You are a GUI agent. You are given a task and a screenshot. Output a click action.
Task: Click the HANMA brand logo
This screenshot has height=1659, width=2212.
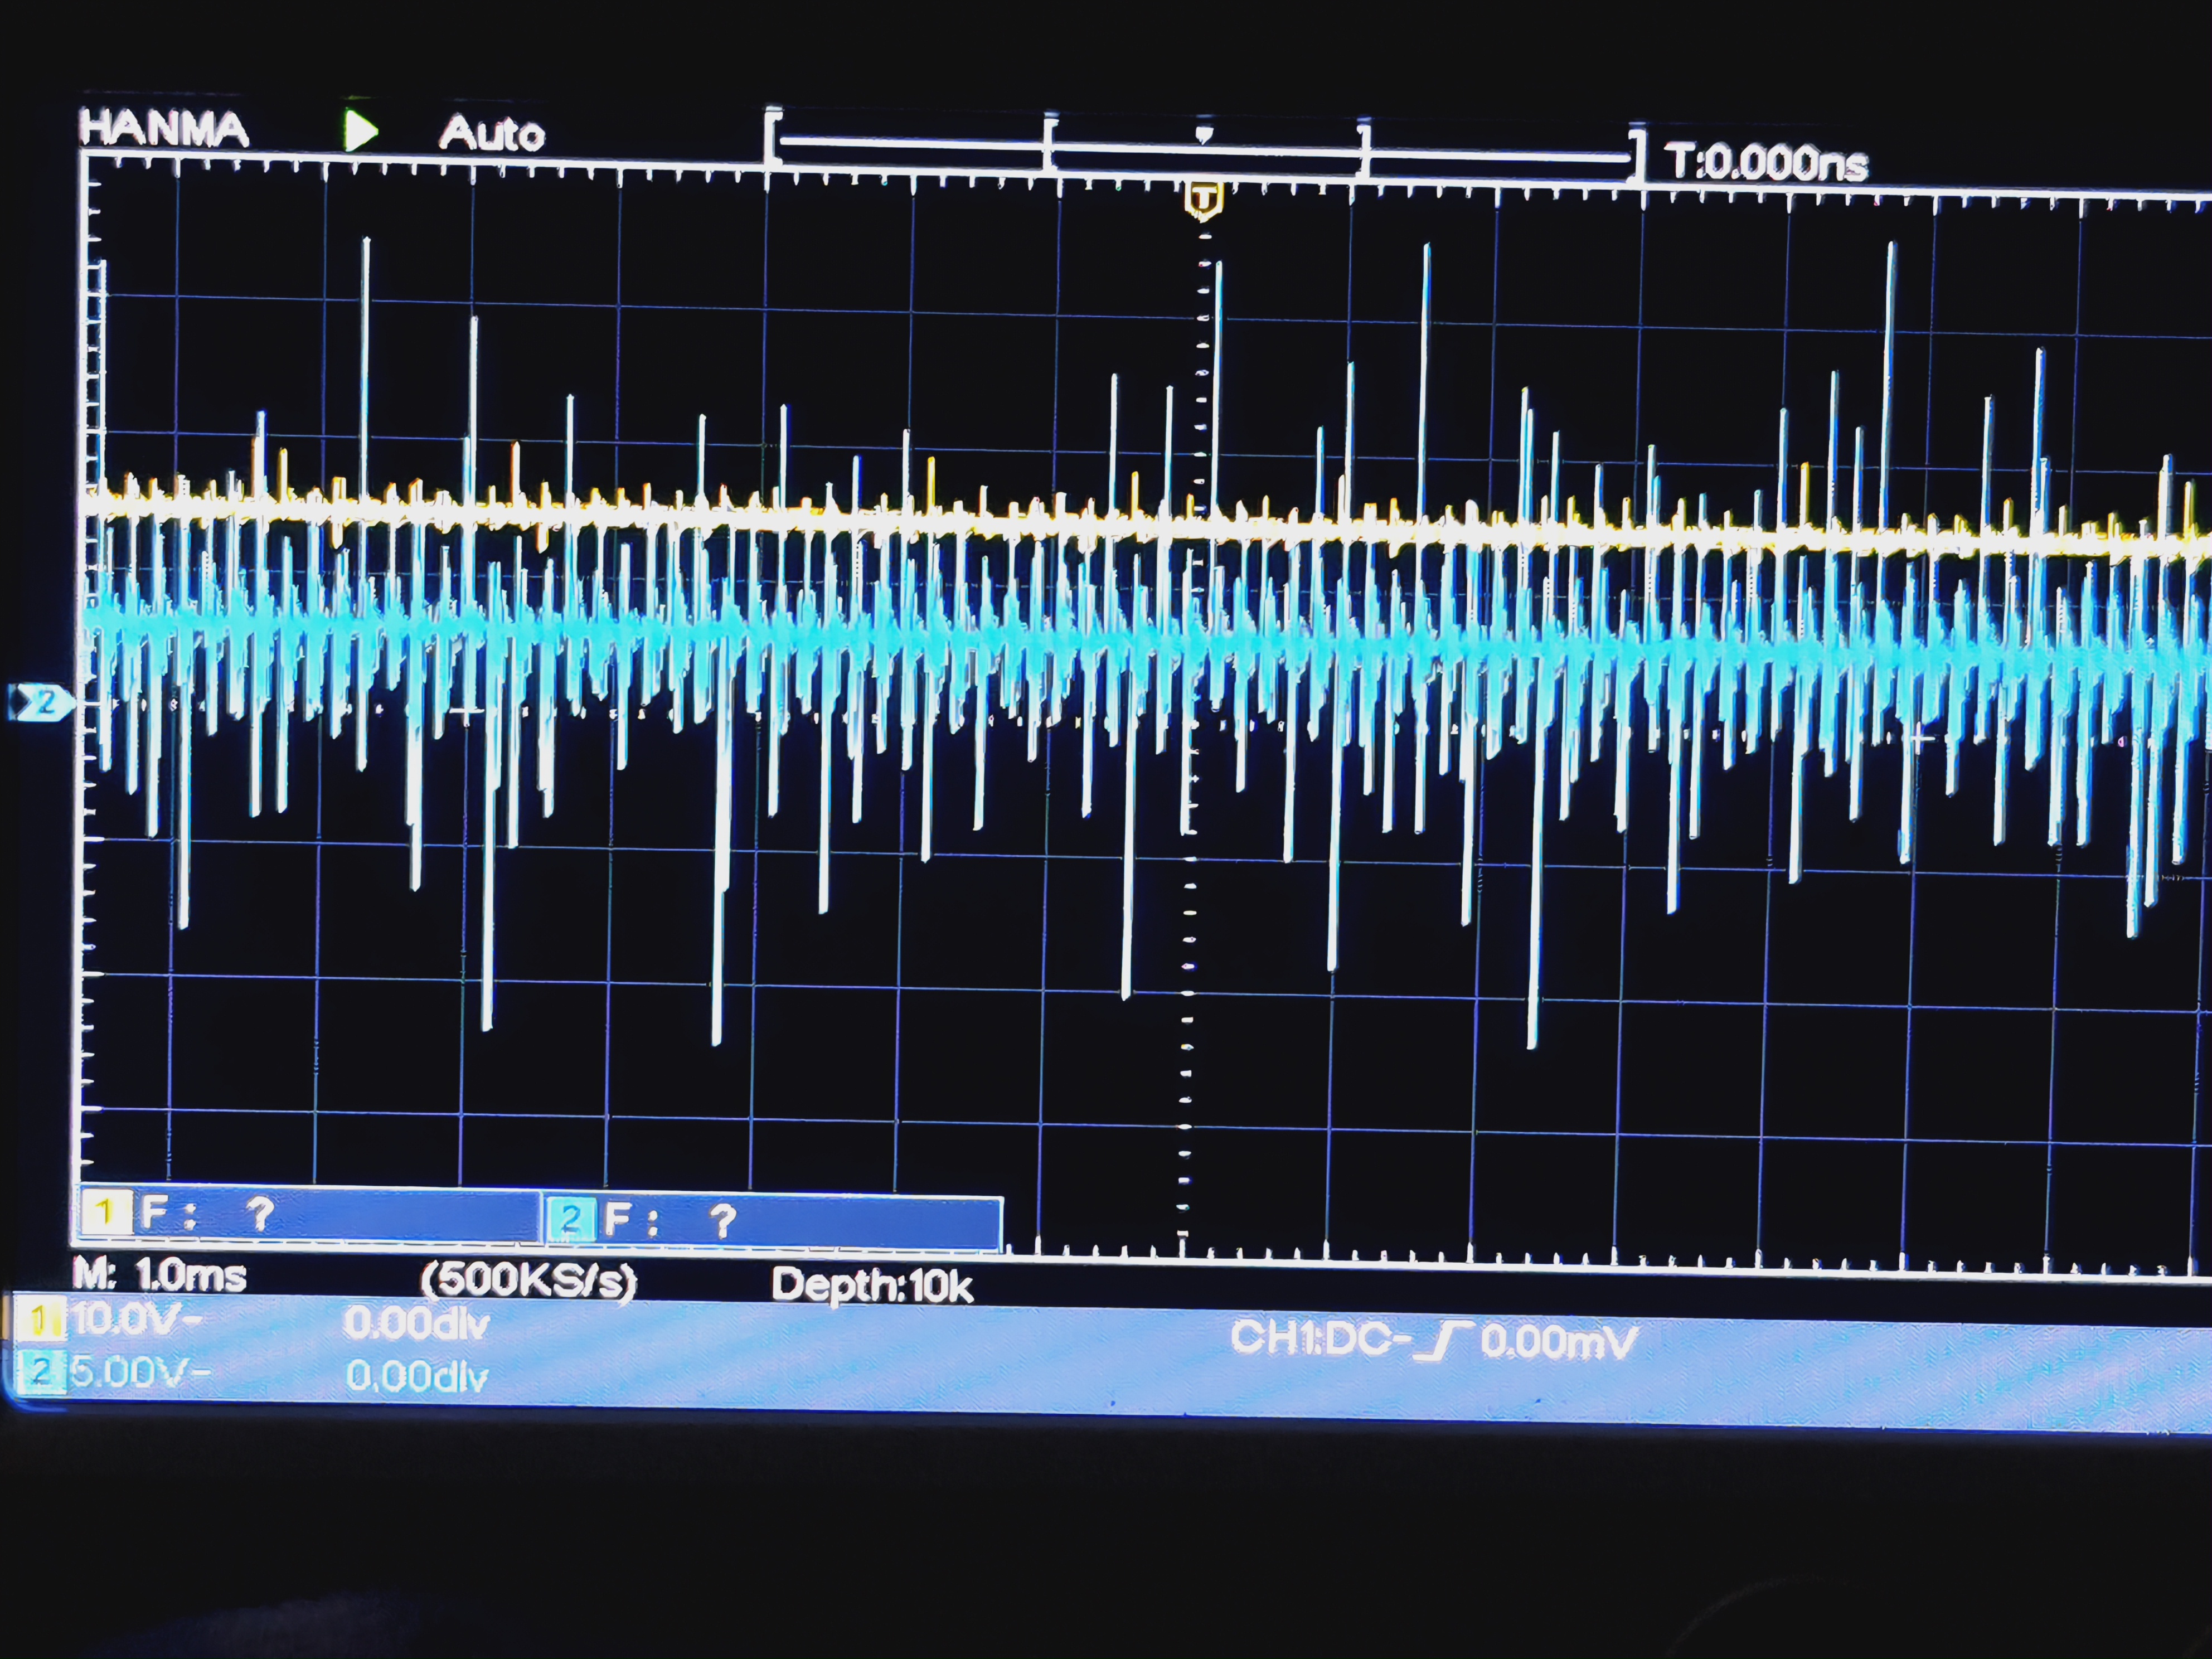tap(164, 129)
